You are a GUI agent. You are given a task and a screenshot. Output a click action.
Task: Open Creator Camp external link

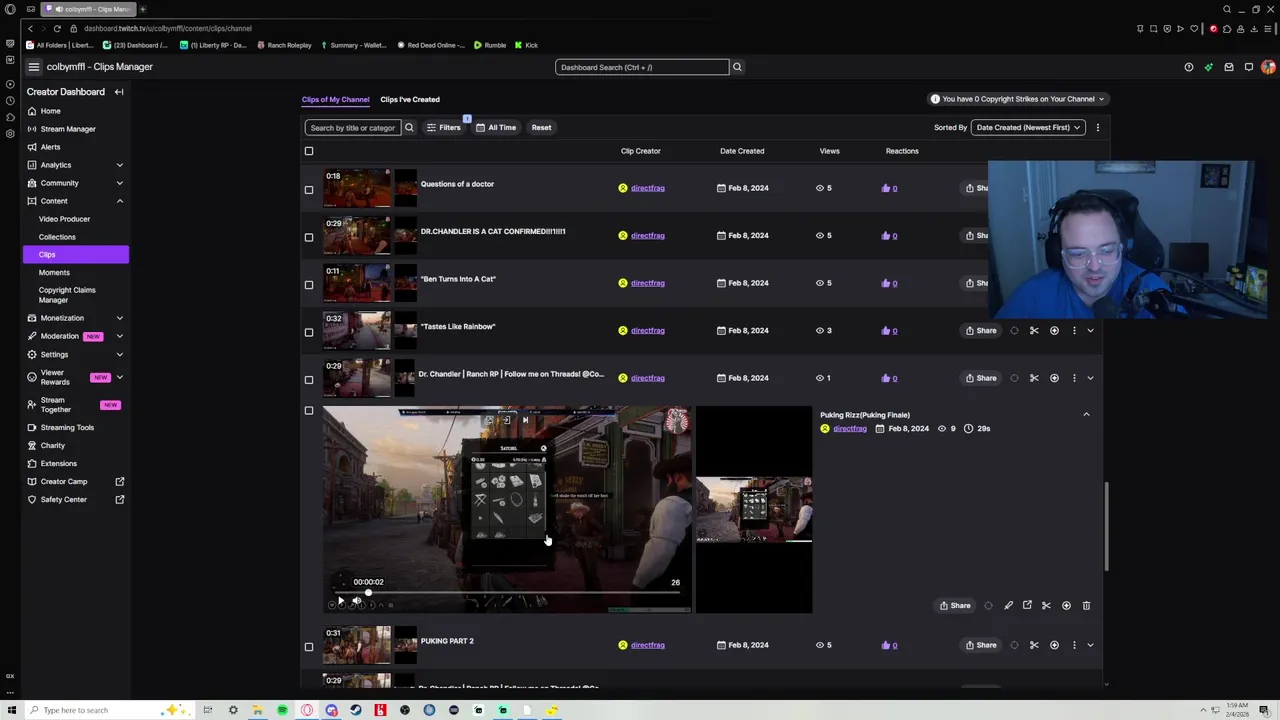(x=76, y=481)
